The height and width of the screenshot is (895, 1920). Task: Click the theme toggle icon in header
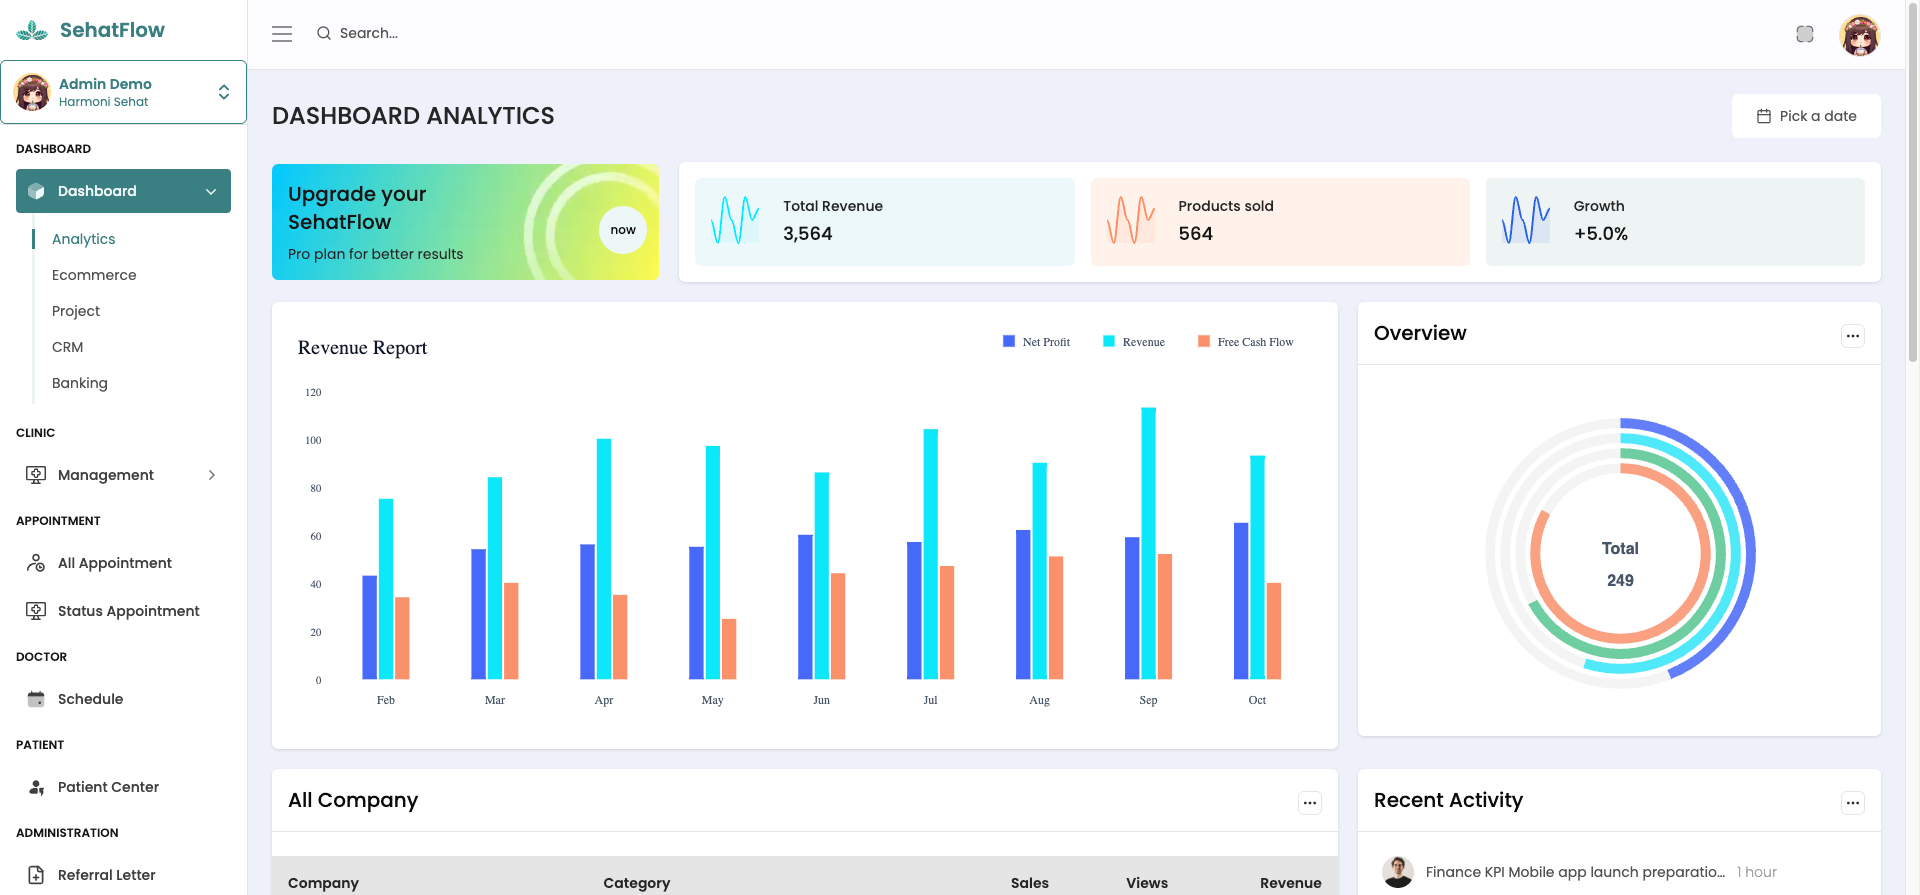tap(1805, 34)
